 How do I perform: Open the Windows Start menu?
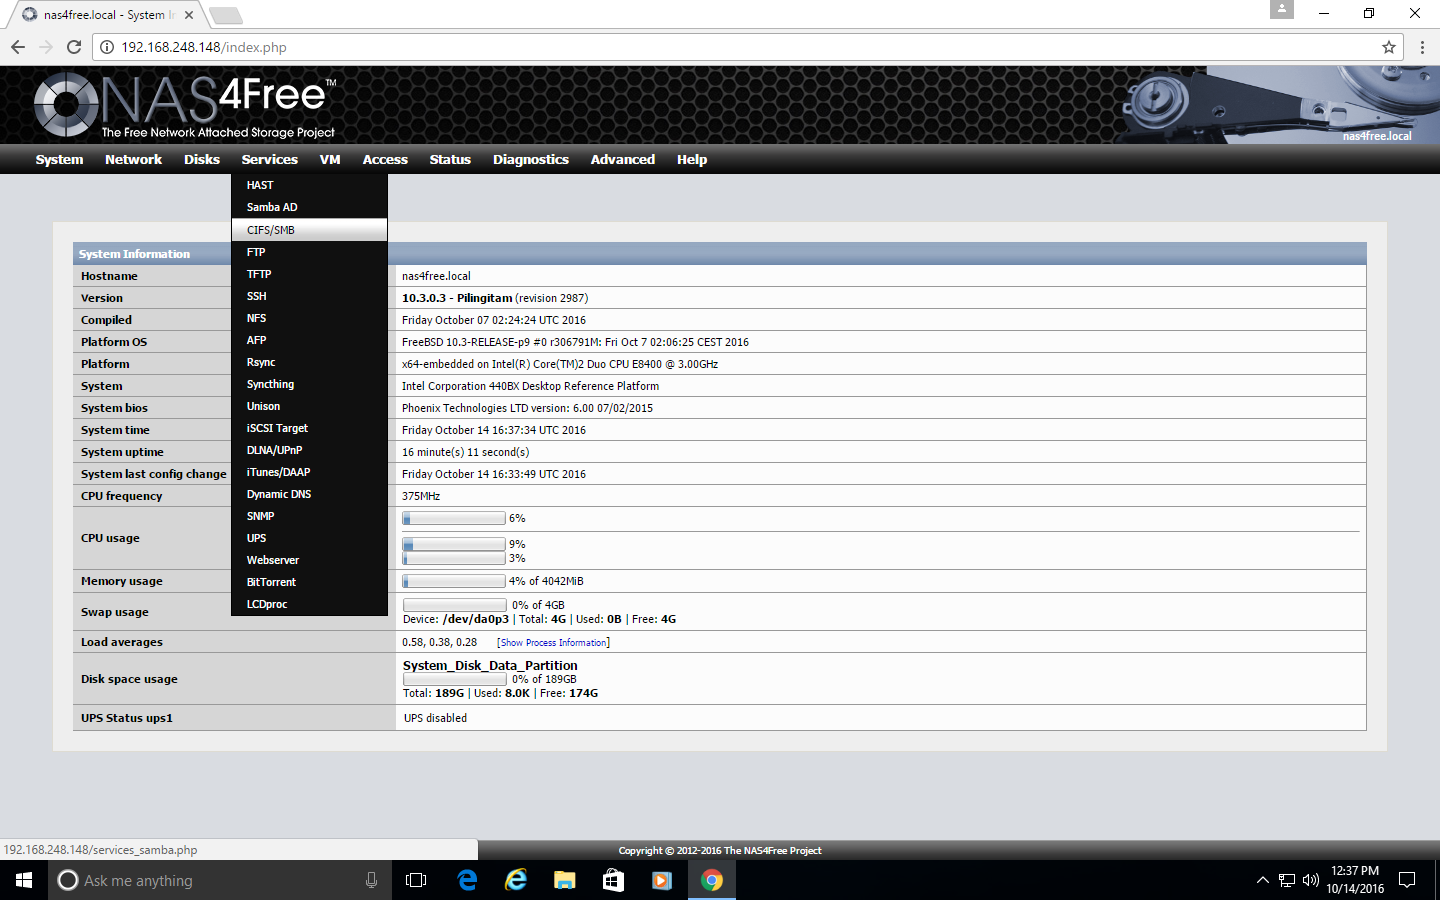point(24,880)
